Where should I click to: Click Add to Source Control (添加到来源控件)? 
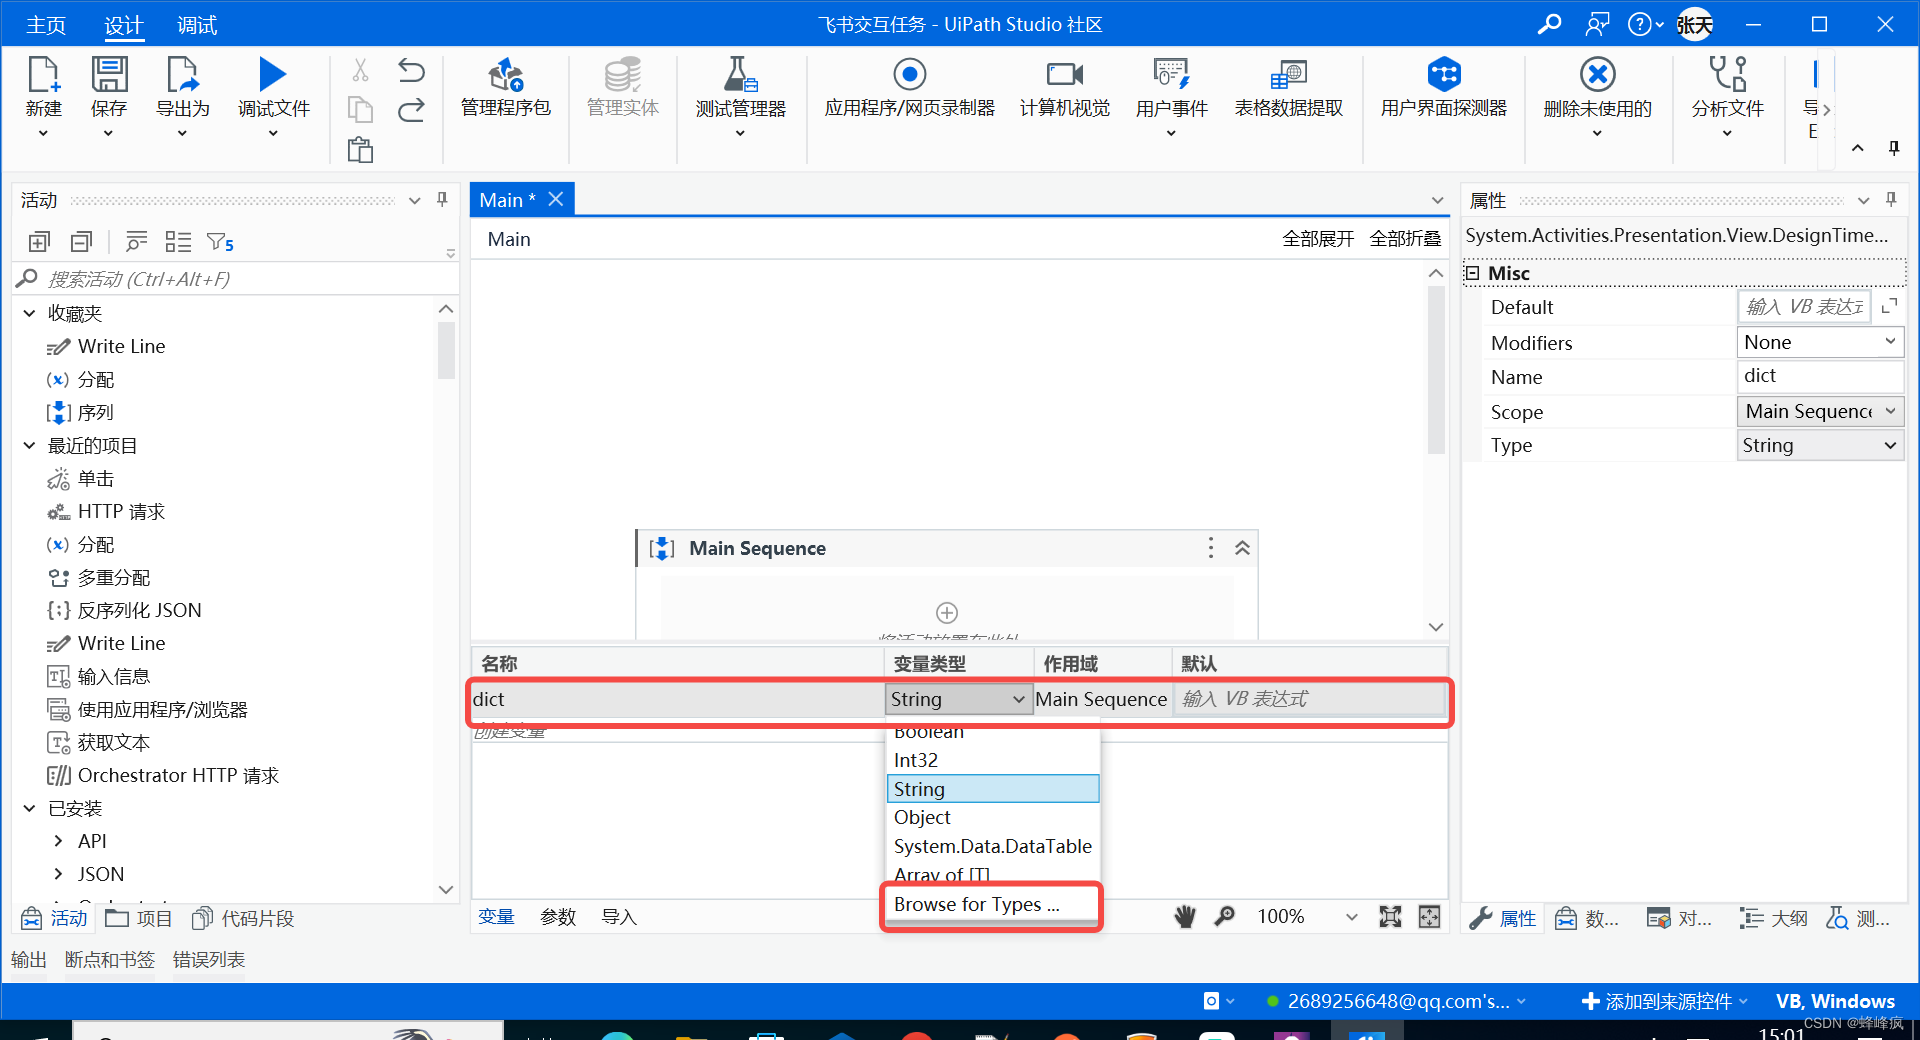click(x=1665, y=1001)
